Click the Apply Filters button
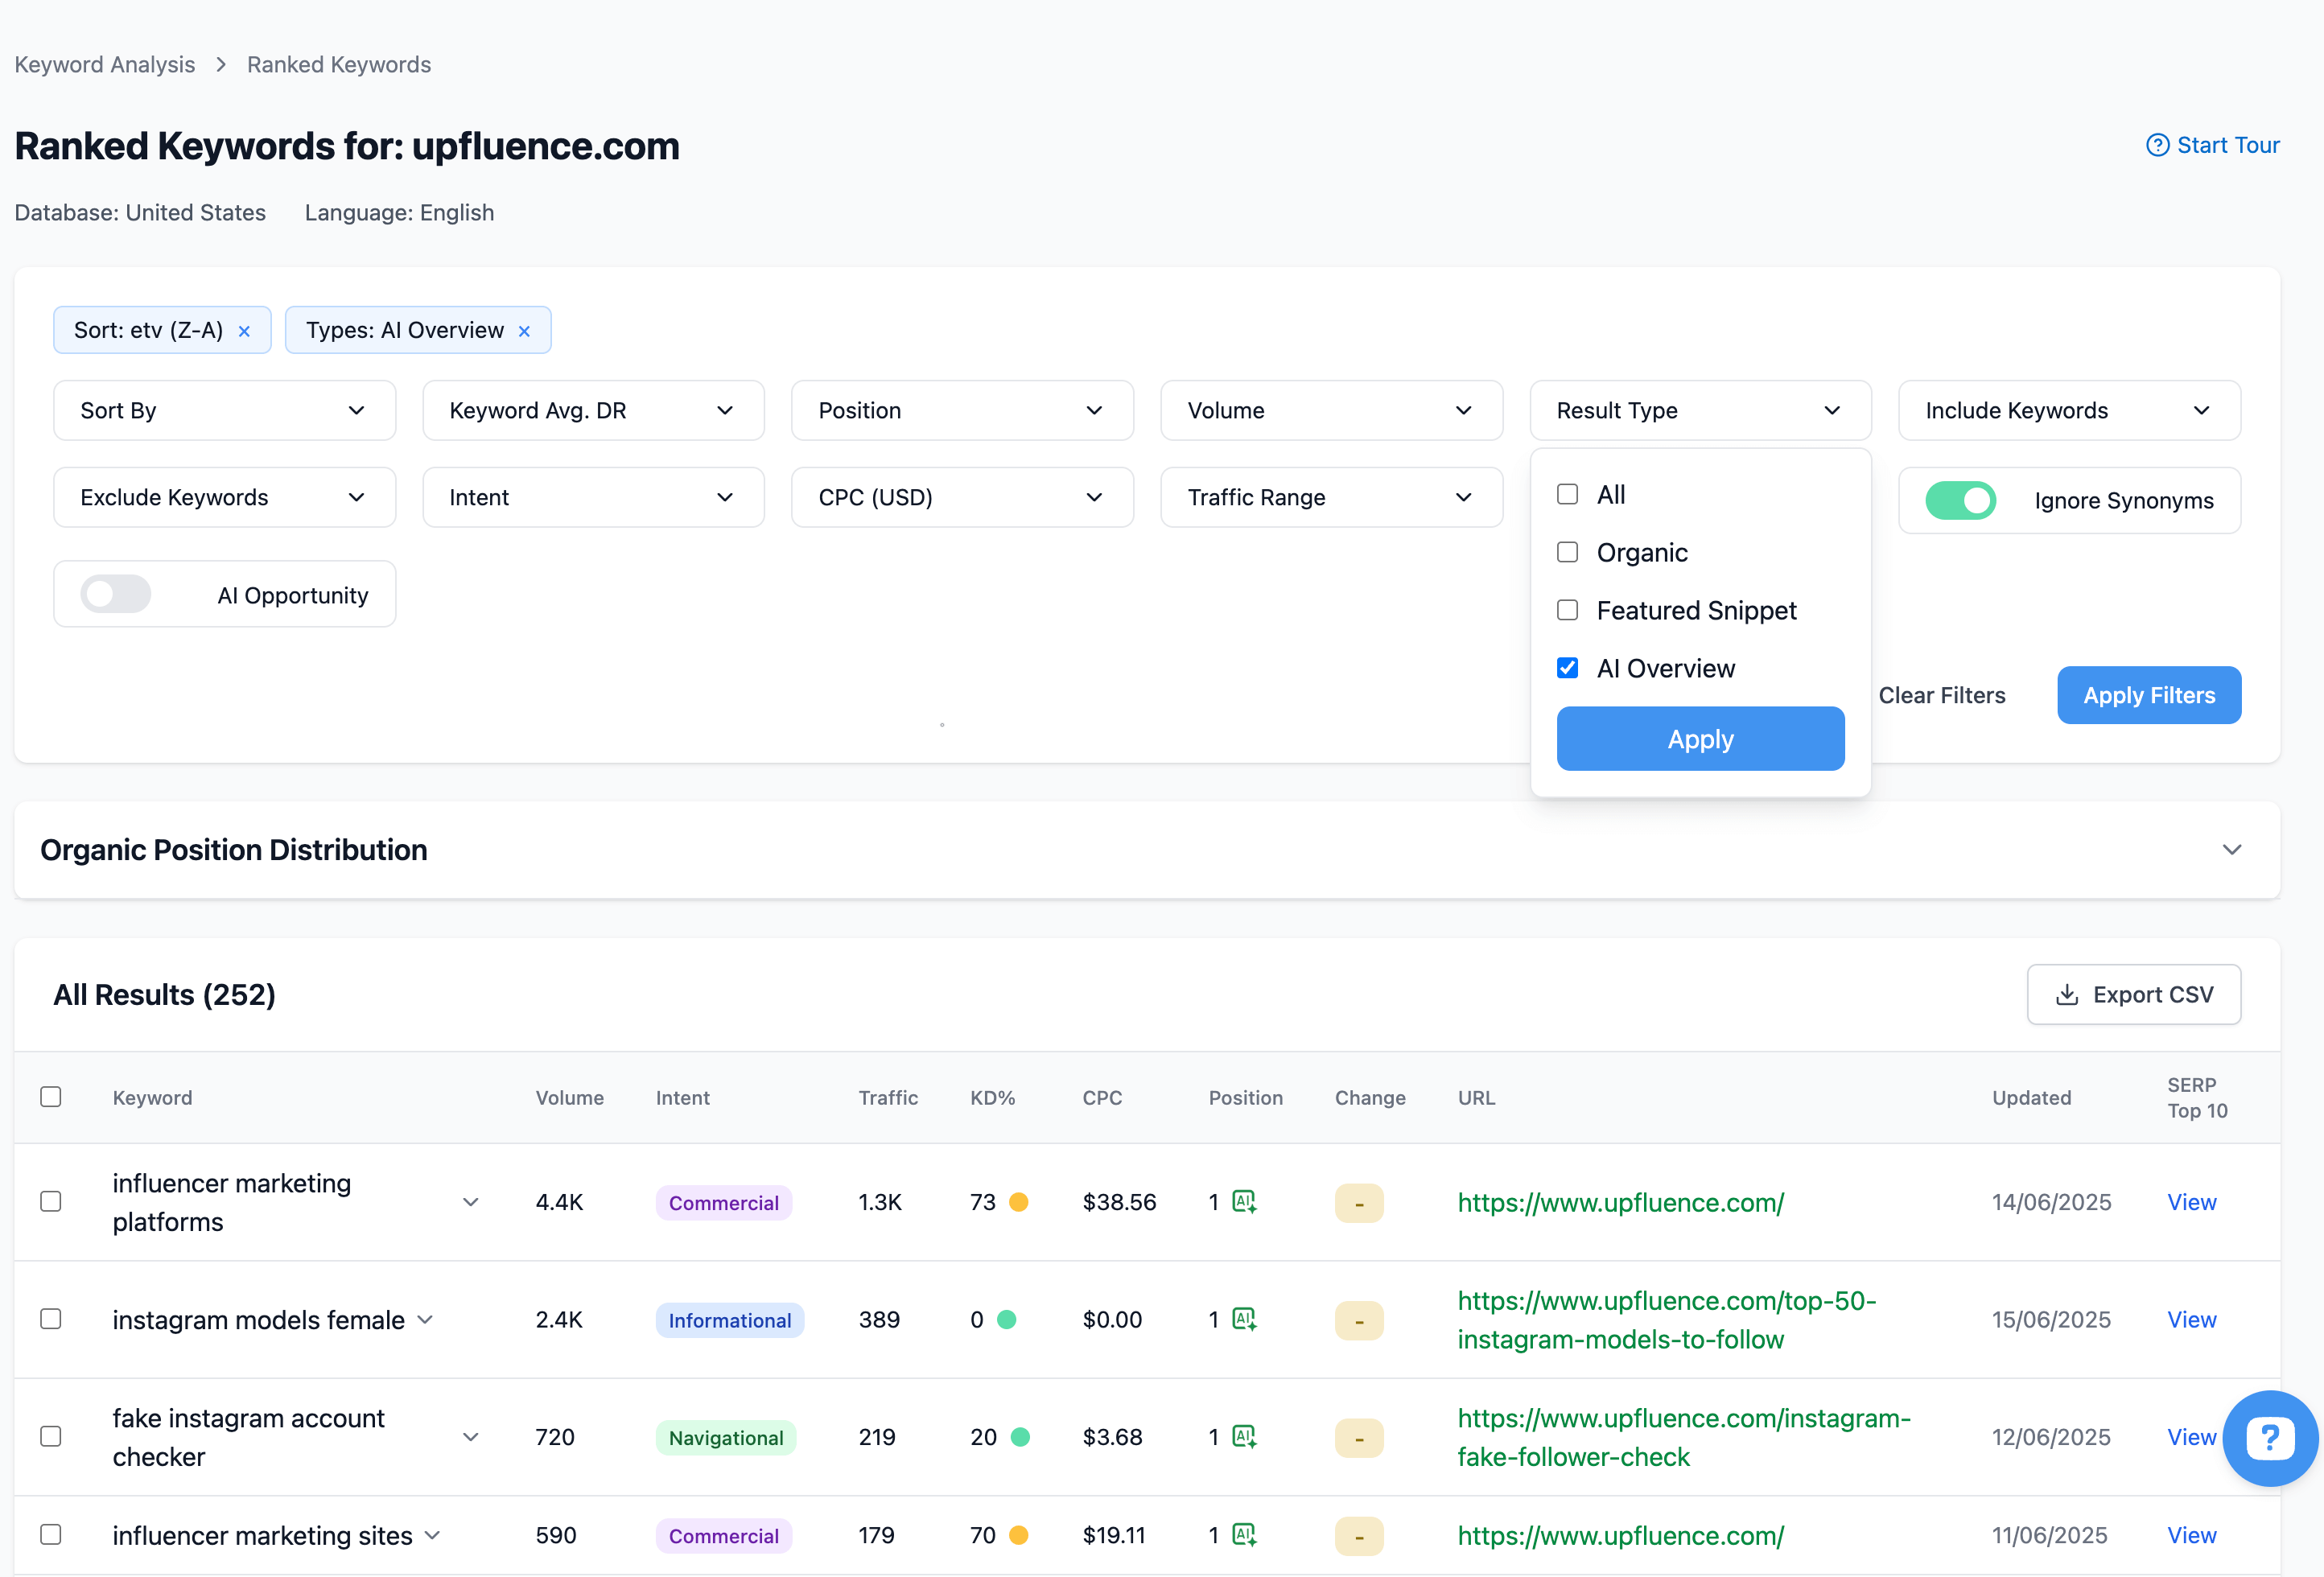 pos(2149,695)
